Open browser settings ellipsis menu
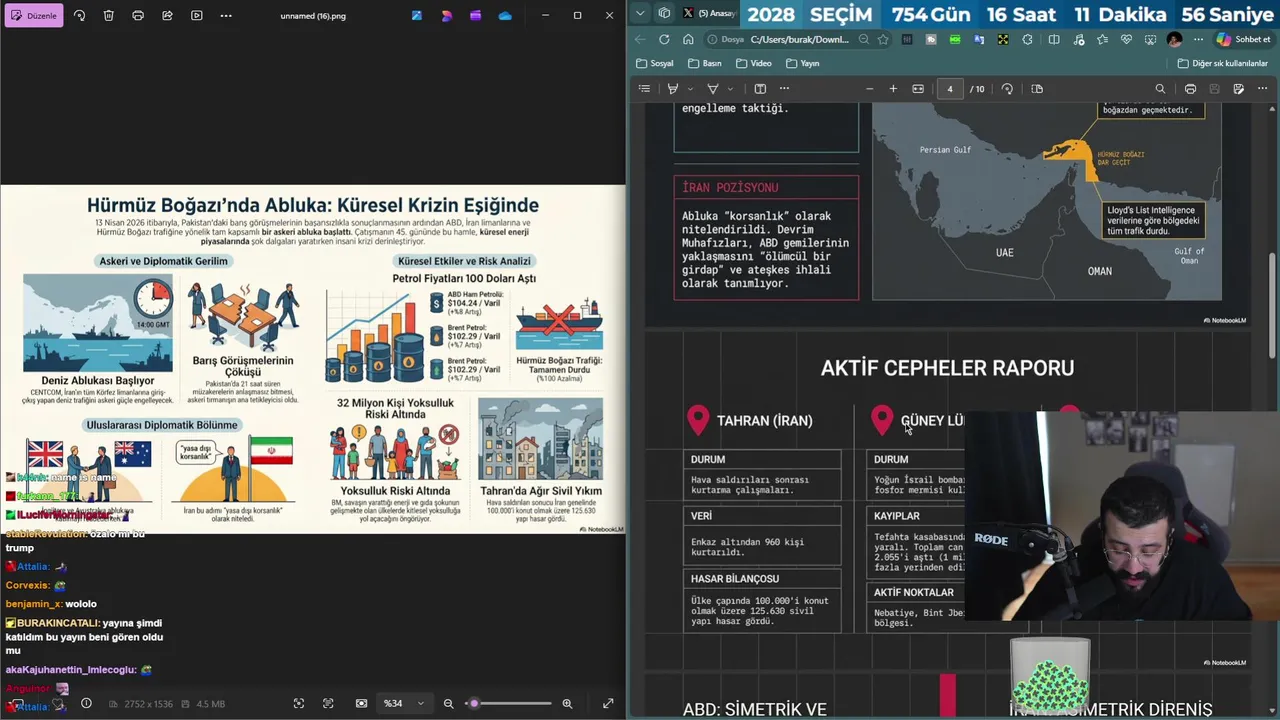Image resolution: width=1280 pixels, height=720 pixels. pyautogui.click(x=1198, y=39)
